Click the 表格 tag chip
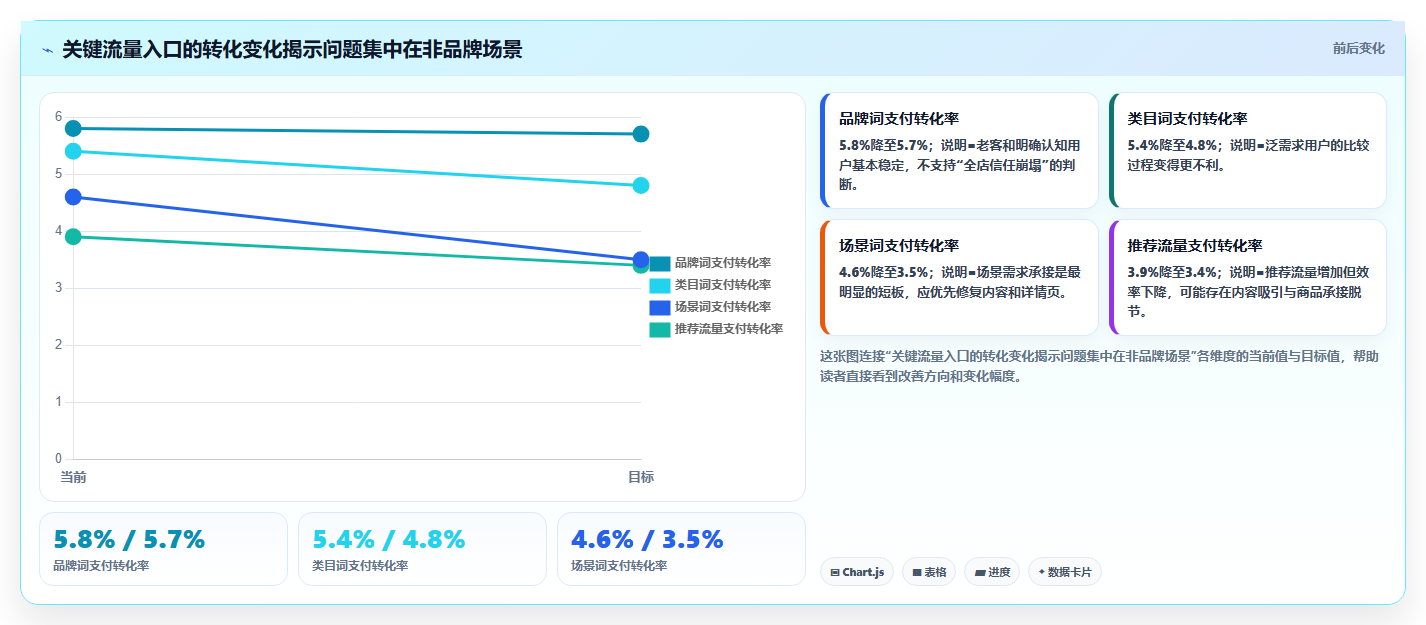 [x=929, y=572]
